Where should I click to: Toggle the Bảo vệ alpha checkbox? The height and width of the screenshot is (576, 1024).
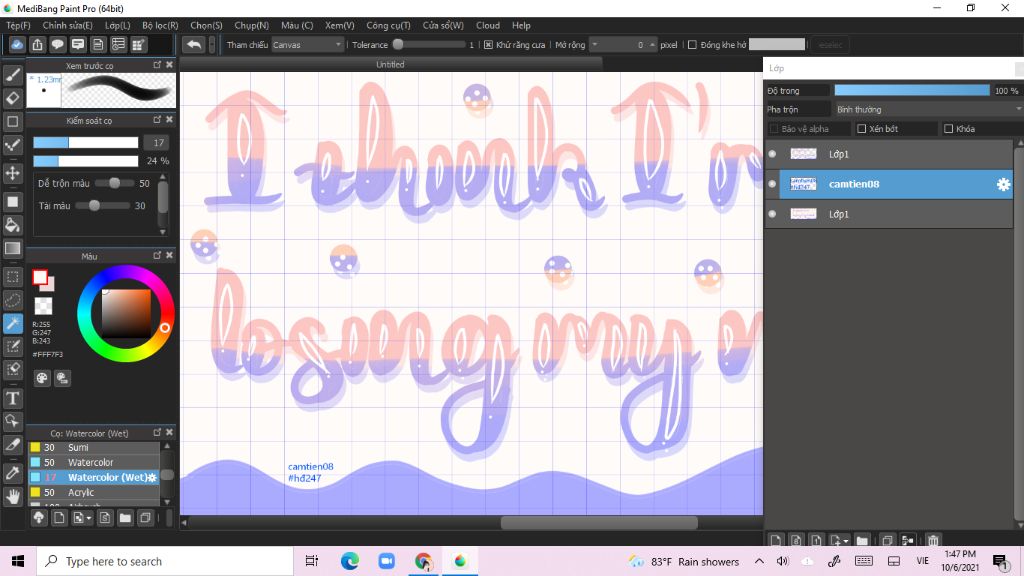click(x=774, y=129)
